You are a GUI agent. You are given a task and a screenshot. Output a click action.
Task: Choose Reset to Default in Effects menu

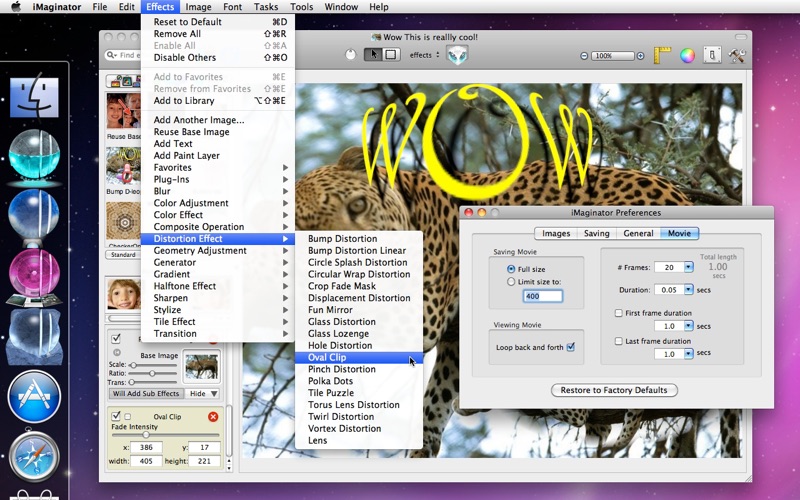point(218,22)
